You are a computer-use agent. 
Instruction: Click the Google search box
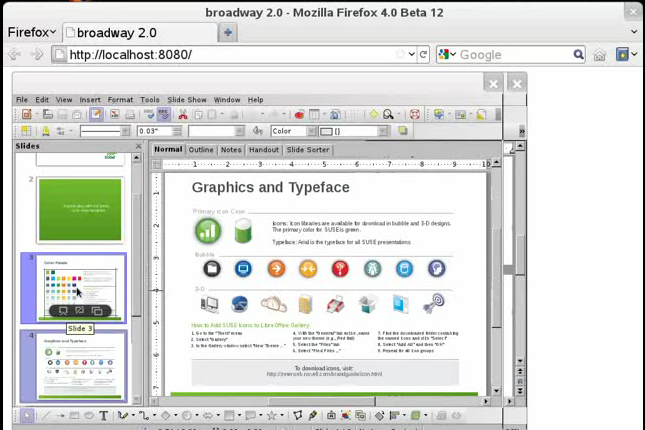pyautogui.click(x=515, y=54)
